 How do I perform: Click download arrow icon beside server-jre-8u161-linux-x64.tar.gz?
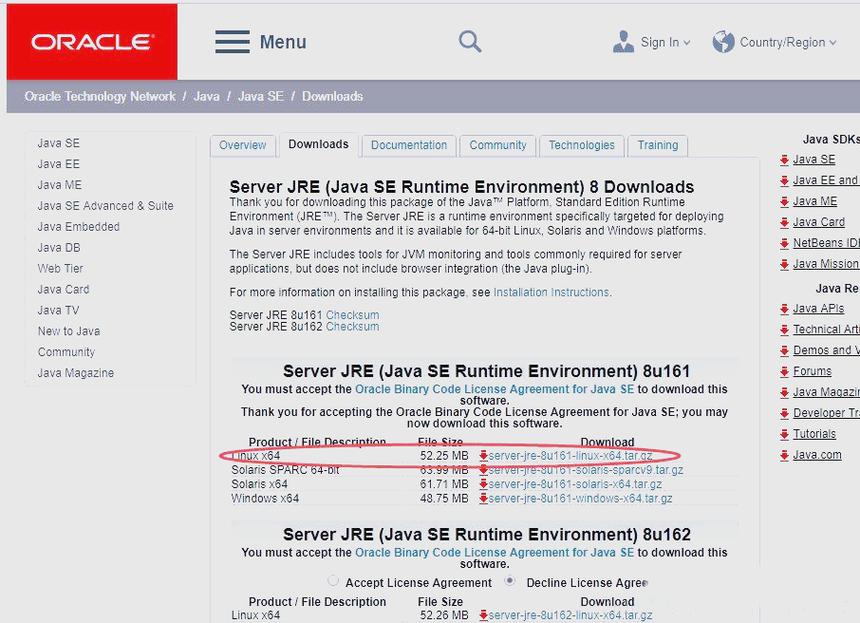click(483, 456)
